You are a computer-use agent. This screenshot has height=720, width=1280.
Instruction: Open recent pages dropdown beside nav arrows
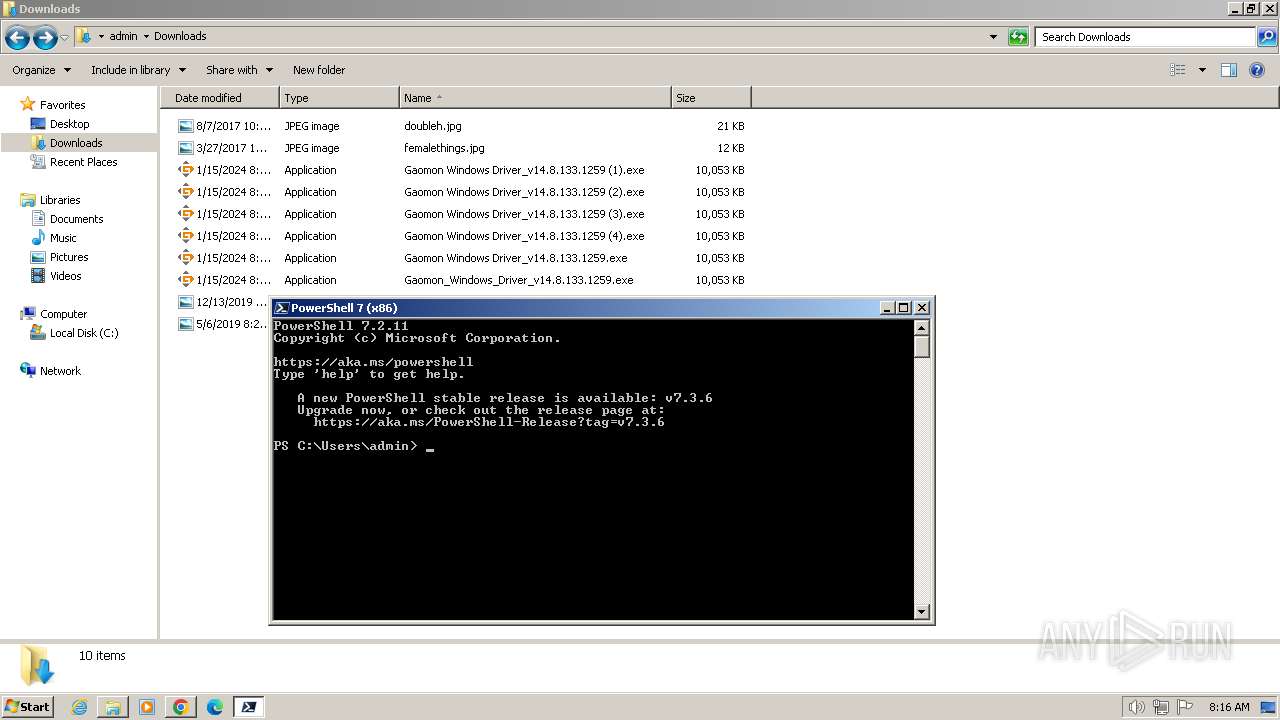pos(65,38)
